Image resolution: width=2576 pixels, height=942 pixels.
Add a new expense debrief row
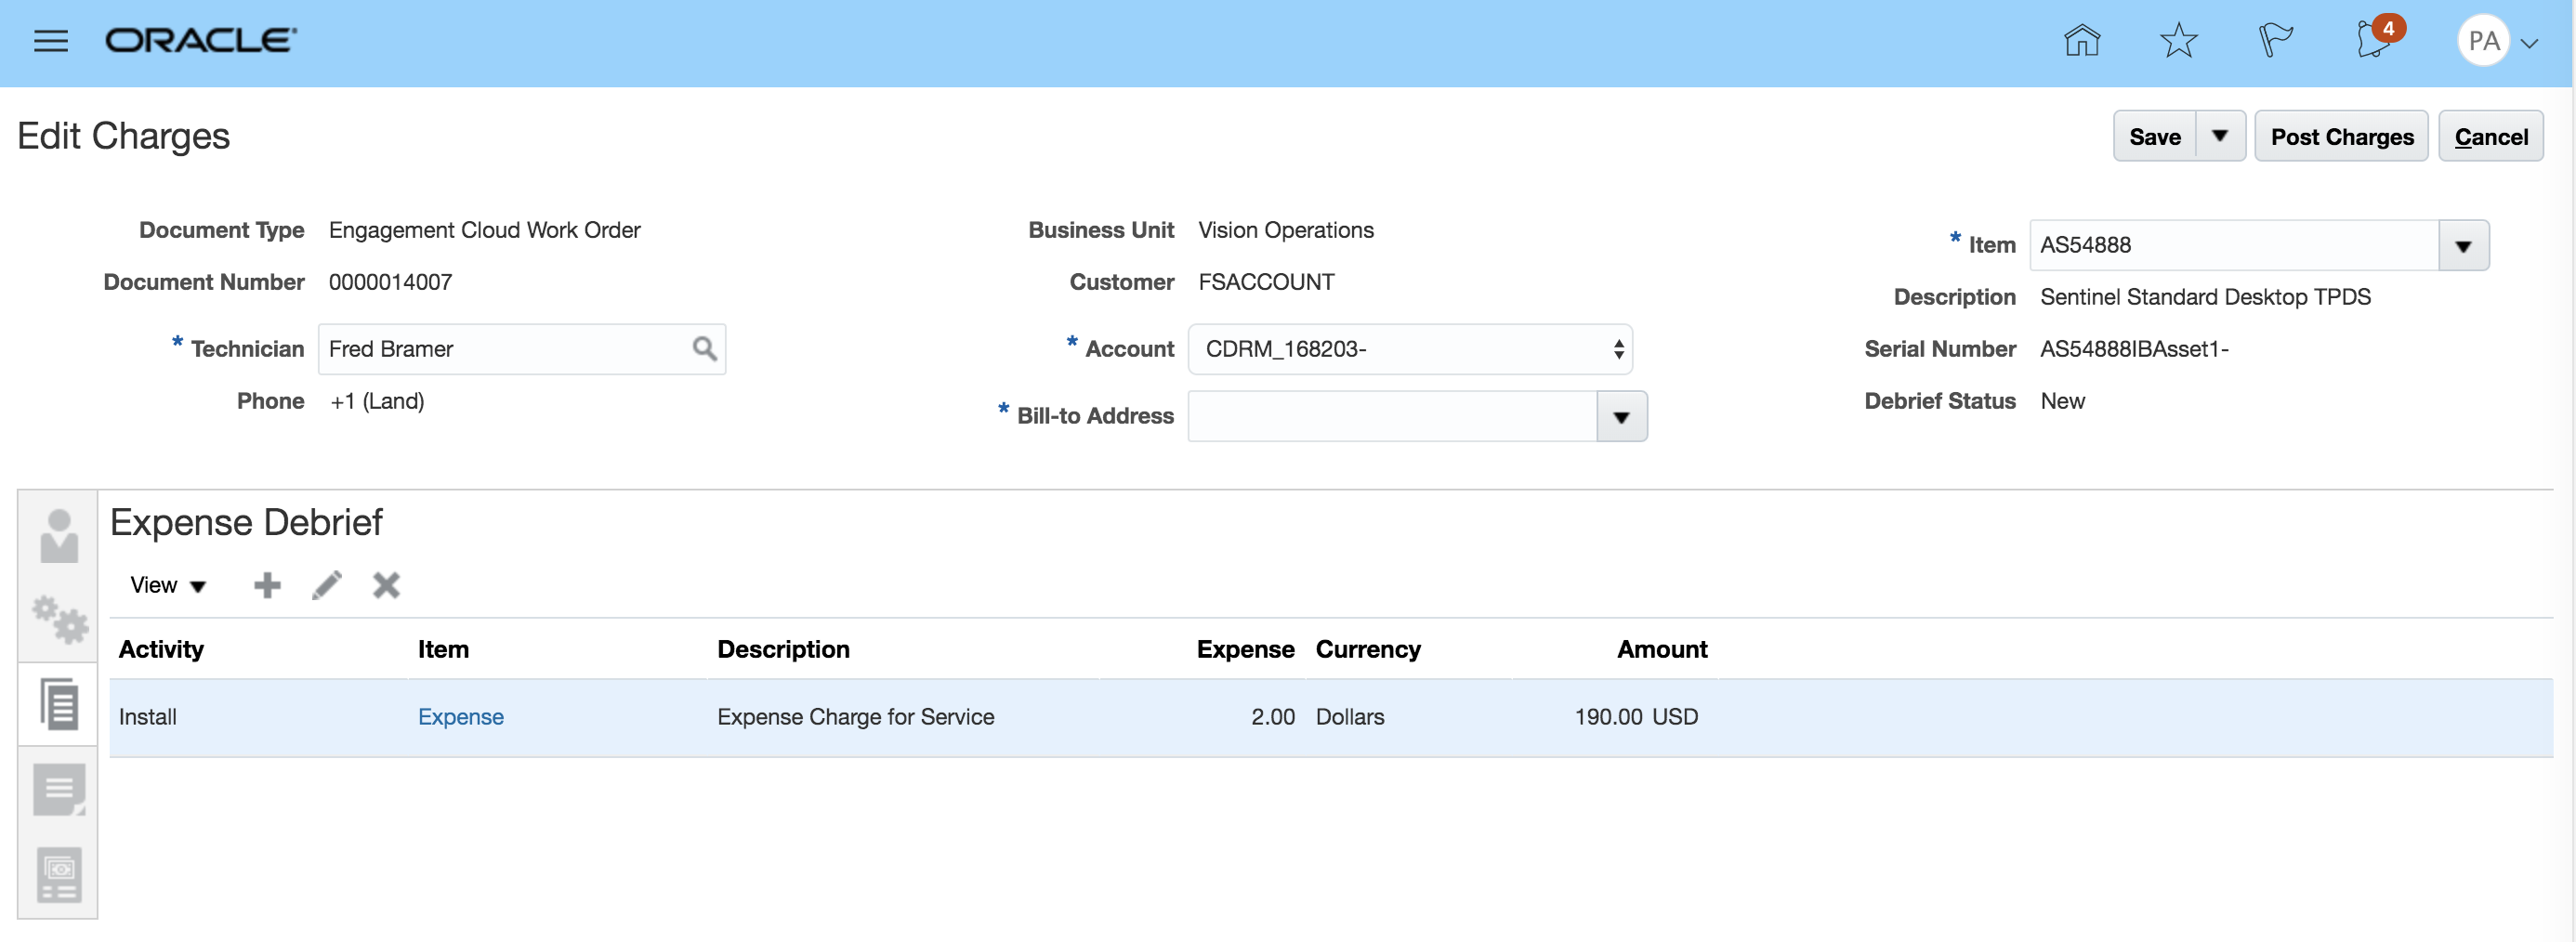pyautogui.click(x=267, y=585)
